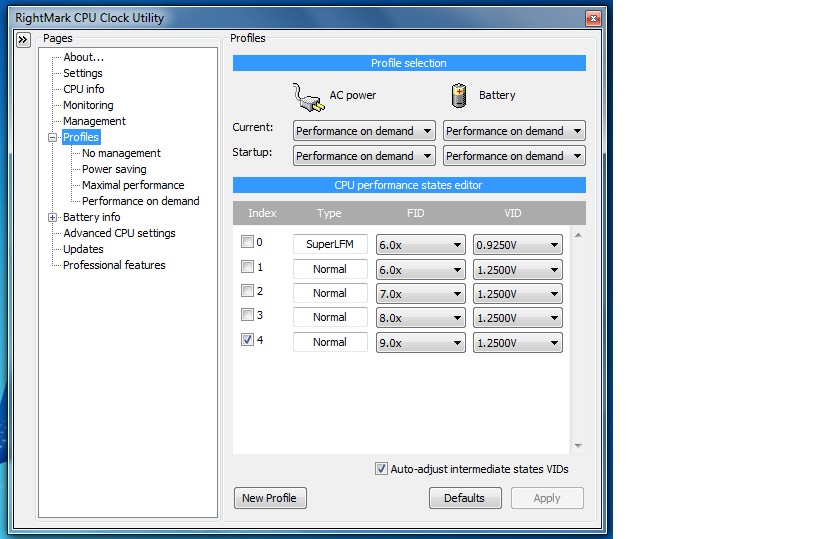Click scroll down arrow in states list
Viewport: 819px width, 539px height.
click(x=578, y=446)
